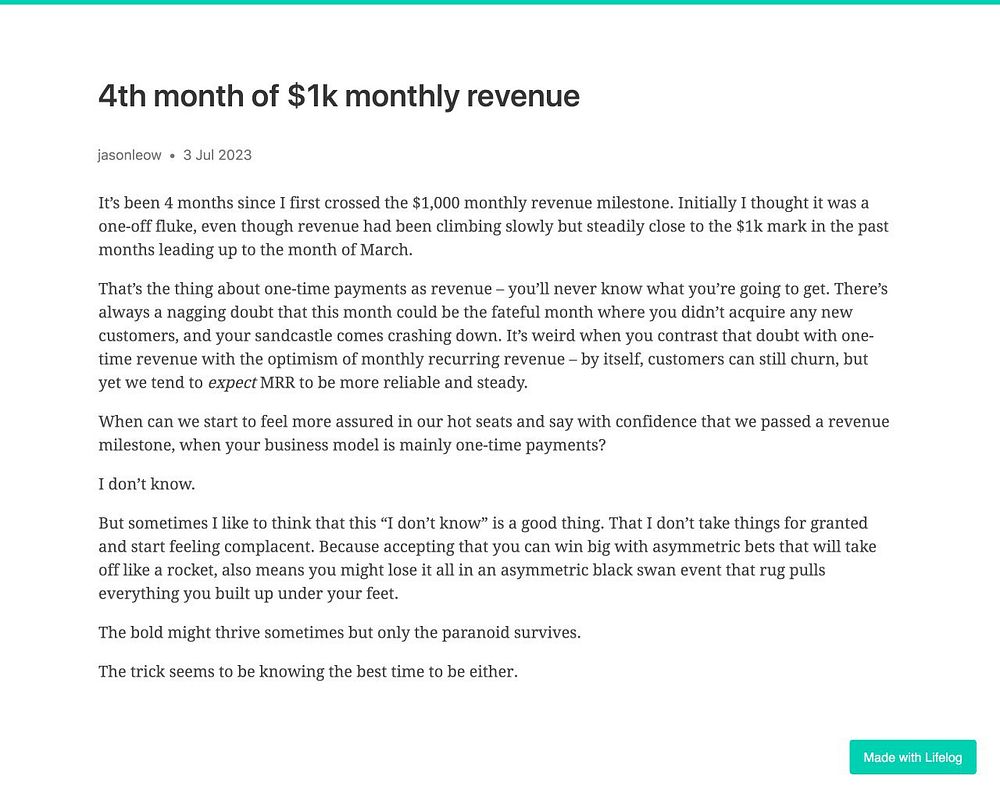
Task: Click the Made with Lifelog button
Action: (x=913, y=757)
